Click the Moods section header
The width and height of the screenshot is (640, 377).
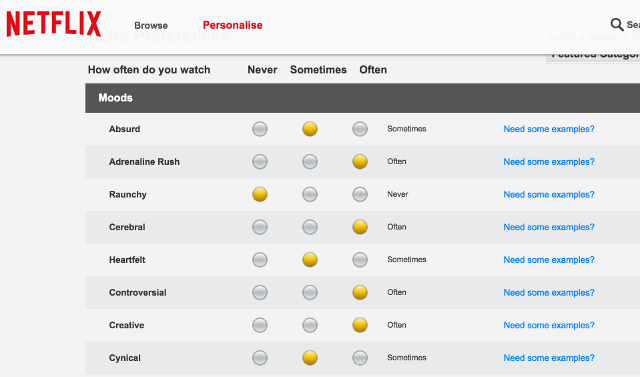pyautogui.click(x=362, y=98)
